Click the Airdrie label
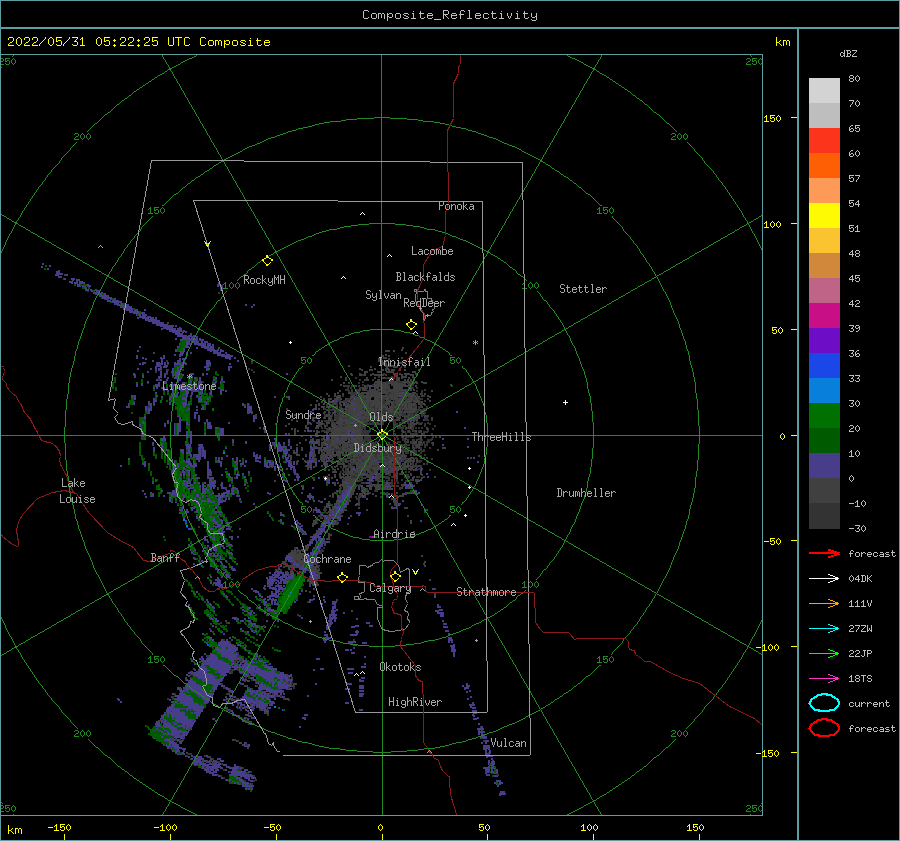This screenshot has height=841, width=900. tap(394, 534)
